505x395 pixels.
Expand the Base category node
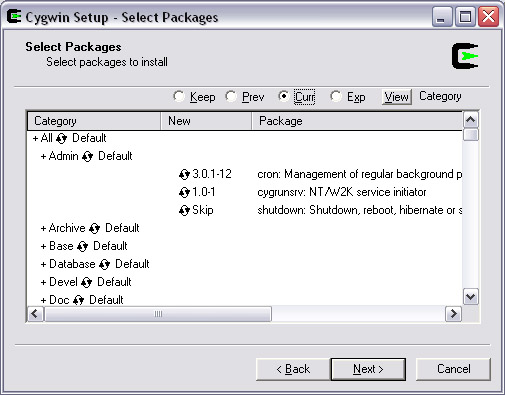(43, 246)
